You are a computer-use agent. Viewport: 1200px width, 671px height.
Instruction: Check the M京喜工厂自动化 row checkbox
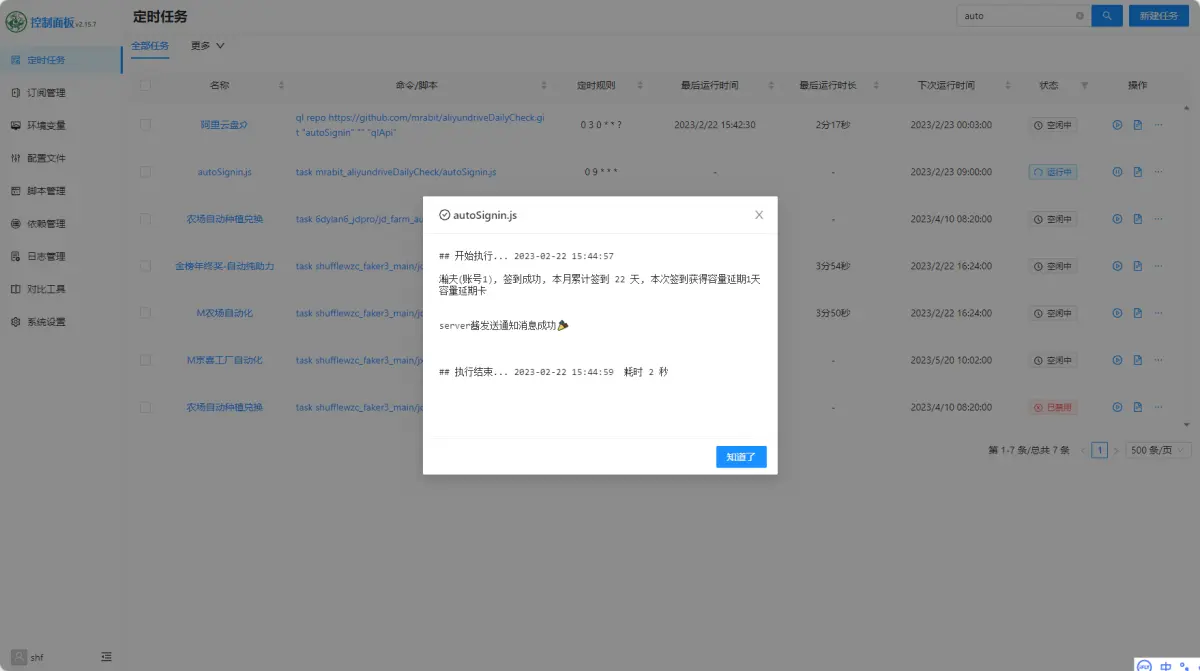click(x=145, y=360)
